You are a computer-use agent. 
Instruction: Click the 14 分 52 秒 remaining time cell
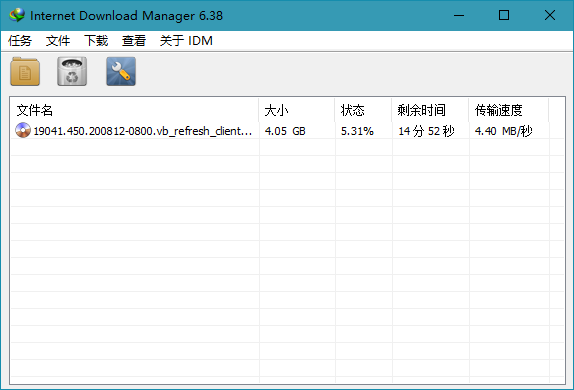coord(426,131)
